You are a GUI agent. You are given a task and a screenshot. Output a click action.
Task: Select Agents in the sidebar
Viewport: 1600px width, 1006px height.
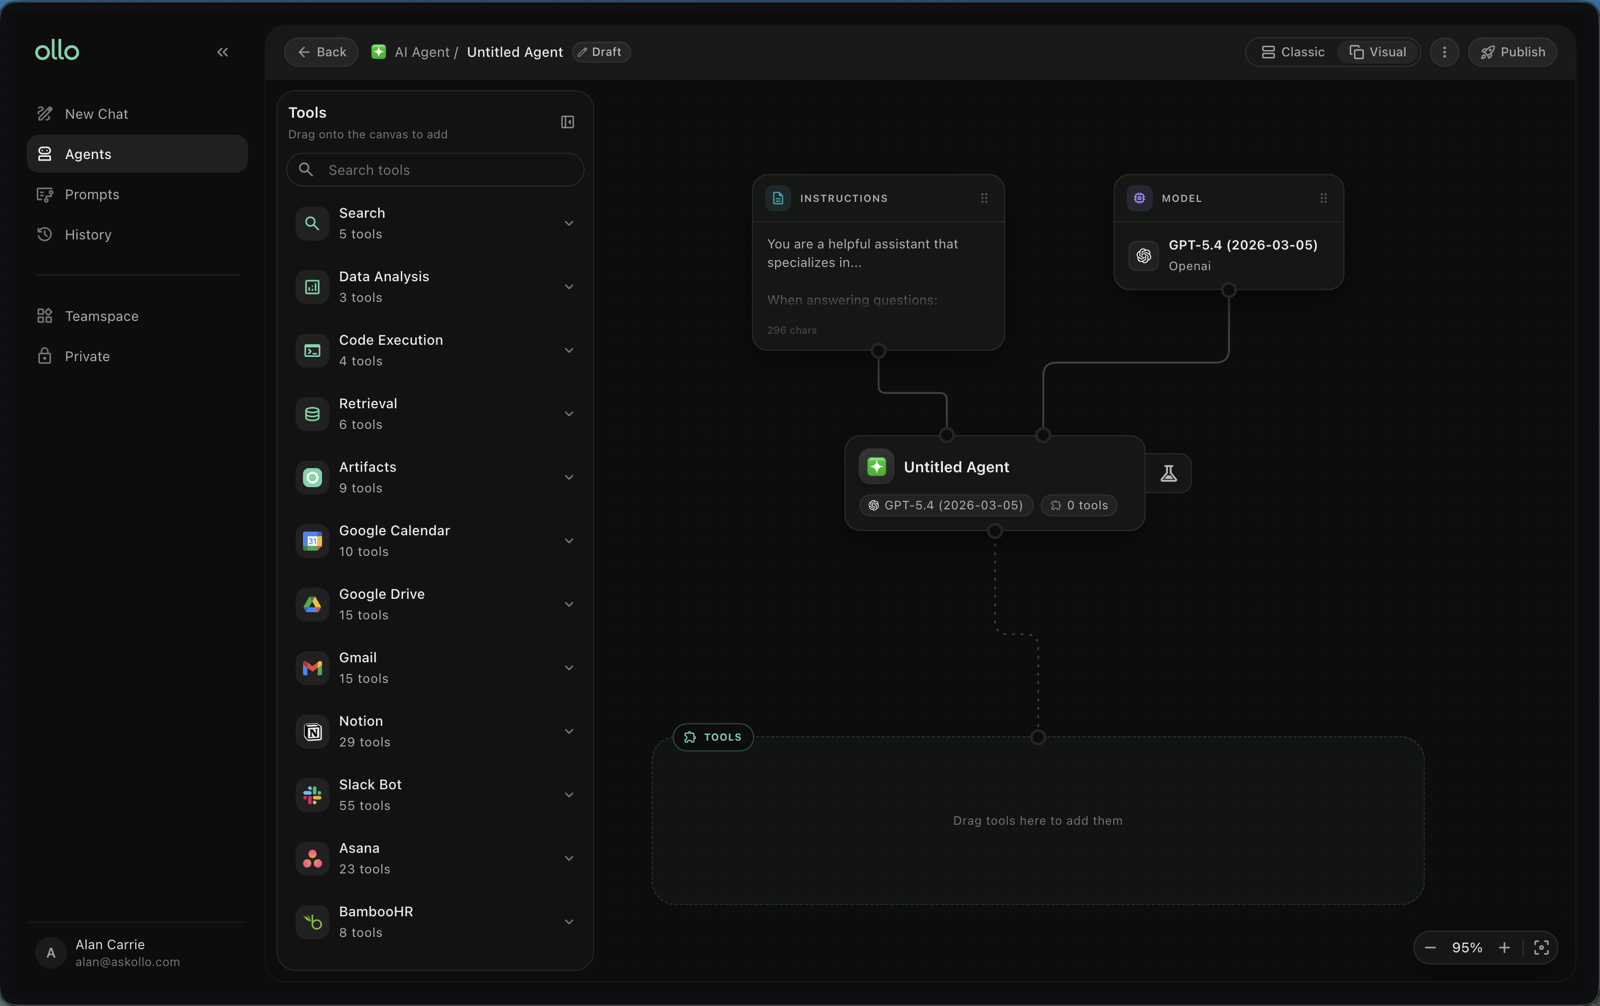click(x=137, y=154)
